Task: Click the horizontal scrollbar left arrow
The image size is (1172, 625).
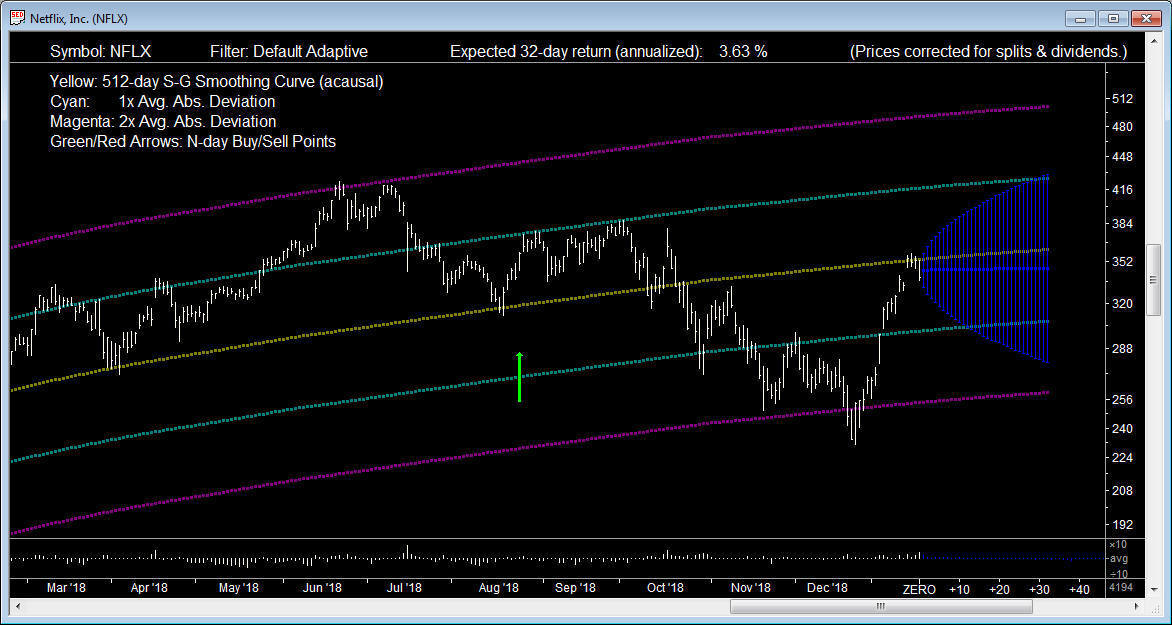Action: (x=16, y=606)
